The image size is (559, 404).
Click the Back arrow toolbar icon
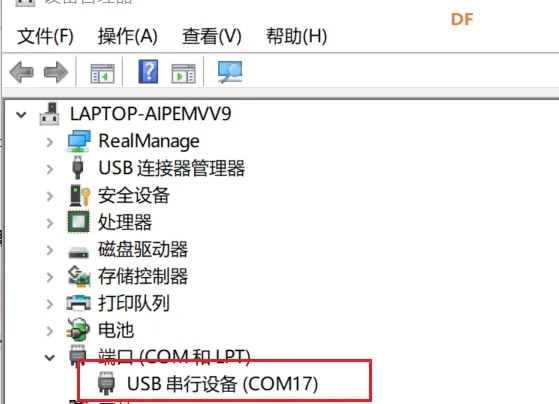(22, 72)
